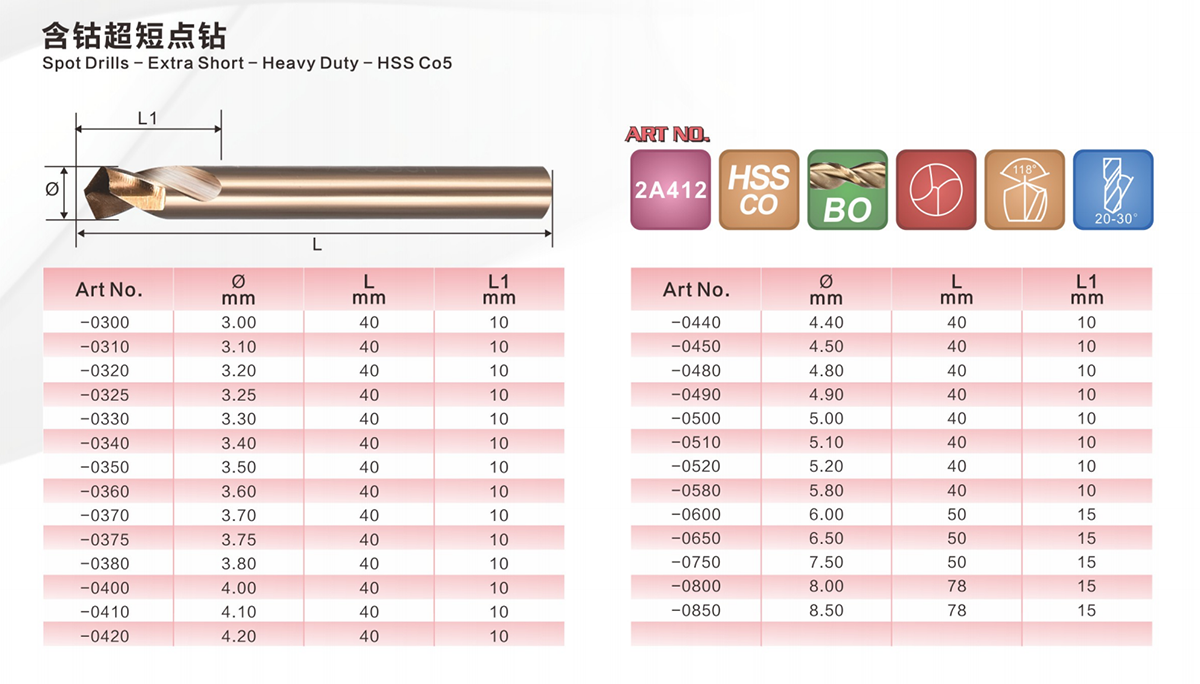Click the length 78 in the -0850 row

[957, 610]
